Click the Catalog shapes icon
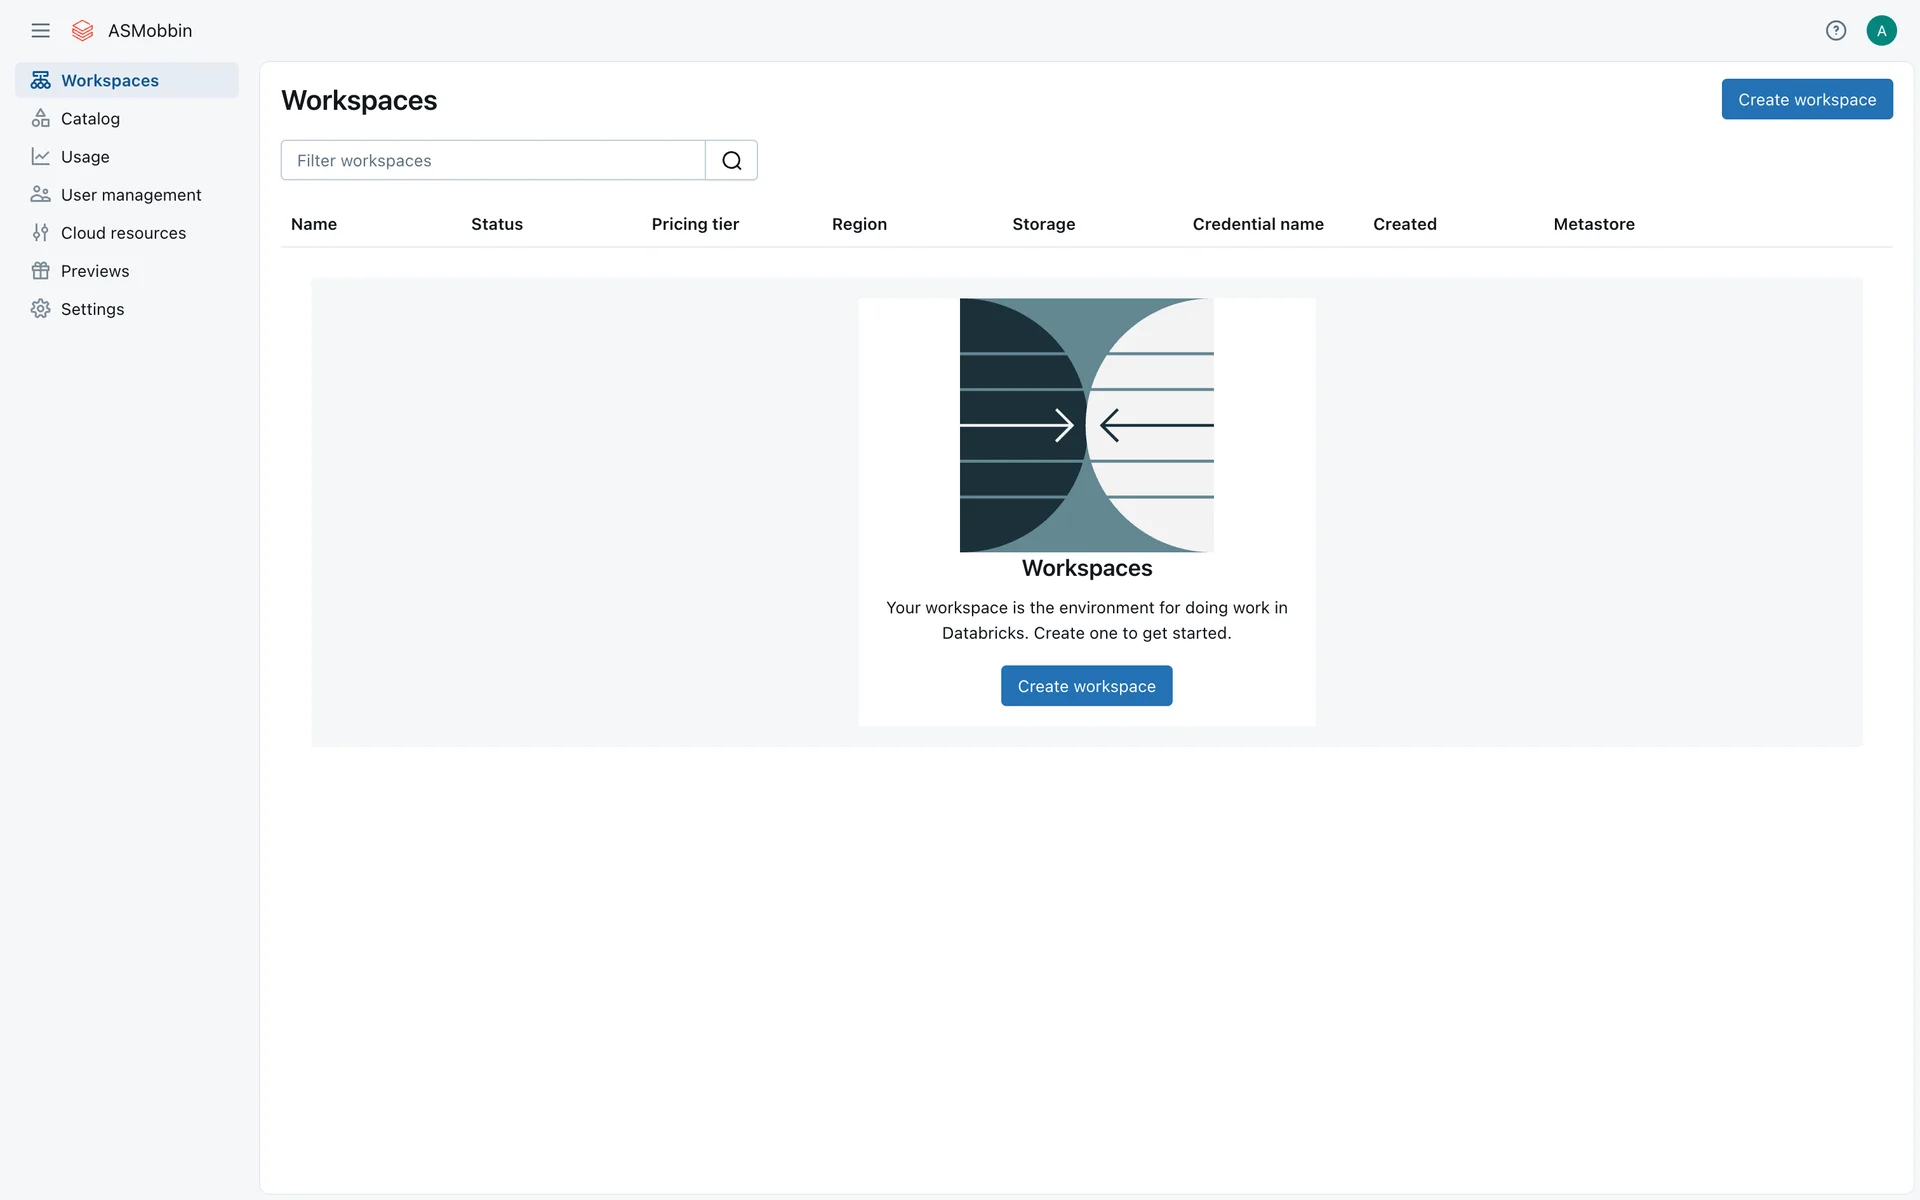This screenshot has width=1920, height=1200. click(x=40, y=118)
